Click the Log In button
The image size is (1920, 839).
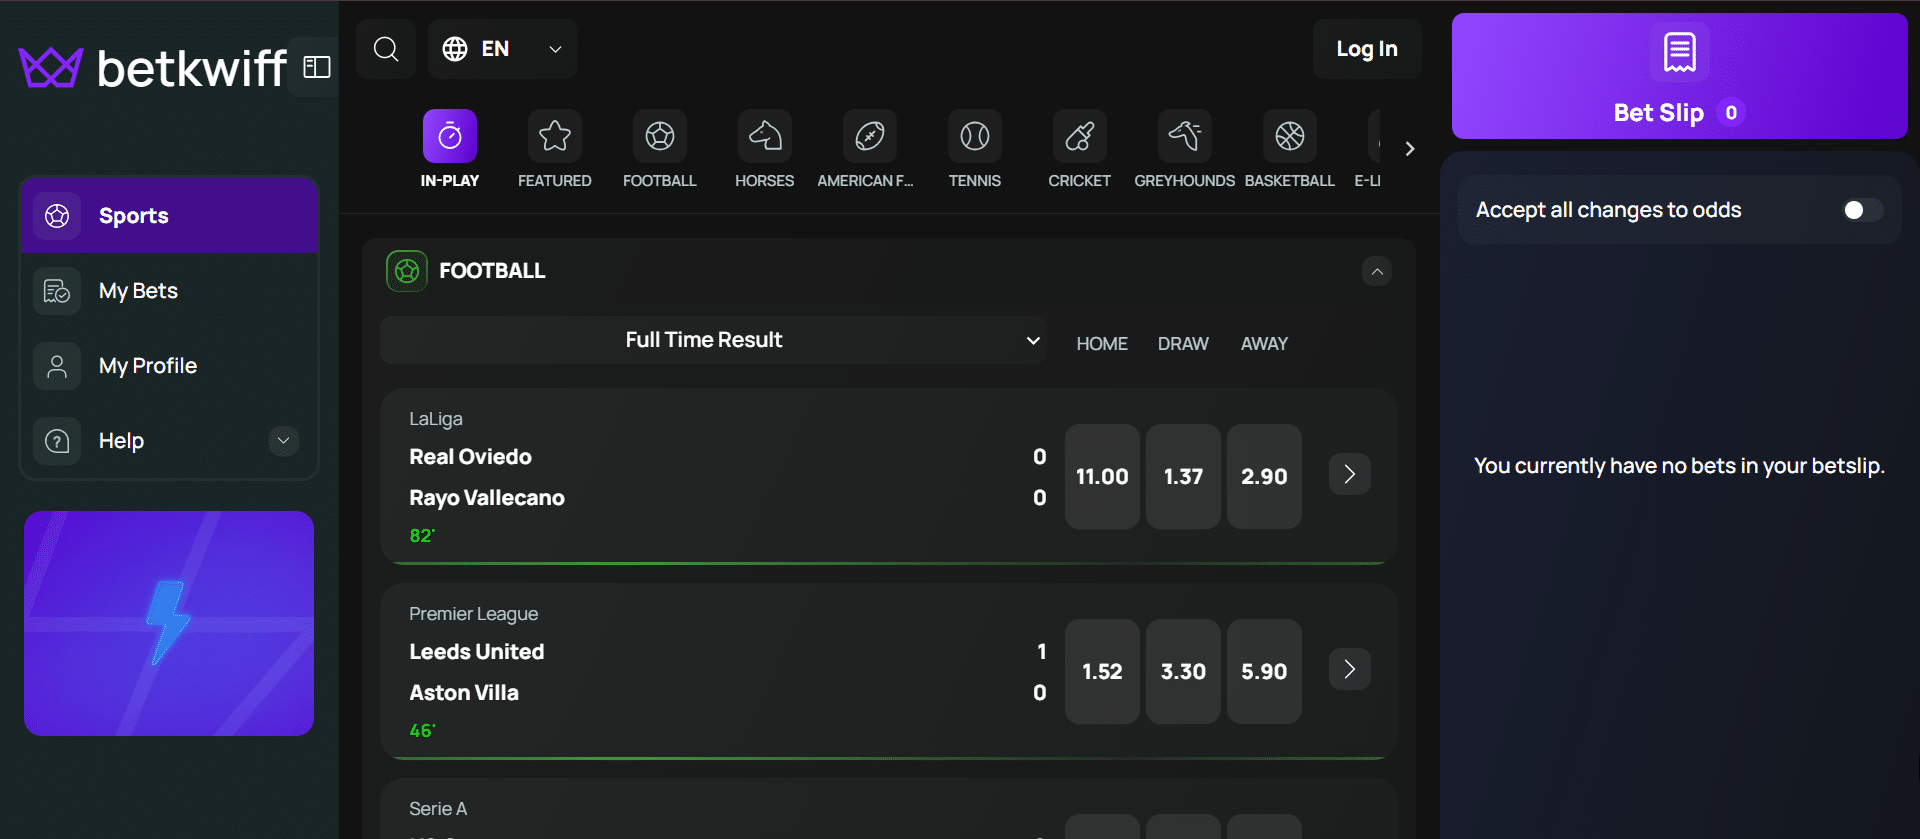pos(1366,49)
